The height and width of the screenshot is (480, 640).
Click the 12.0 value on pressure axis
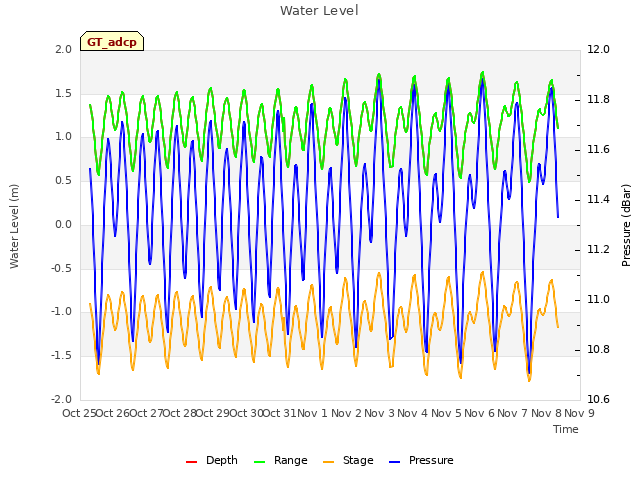coord(598,49)
